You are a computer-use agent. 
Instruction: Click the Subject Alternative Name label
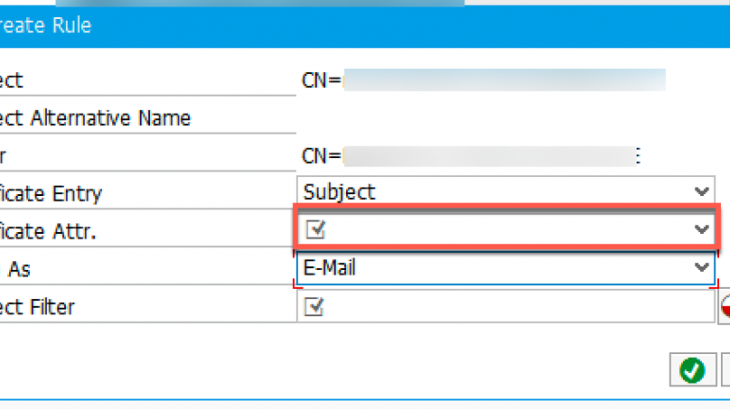95,118
